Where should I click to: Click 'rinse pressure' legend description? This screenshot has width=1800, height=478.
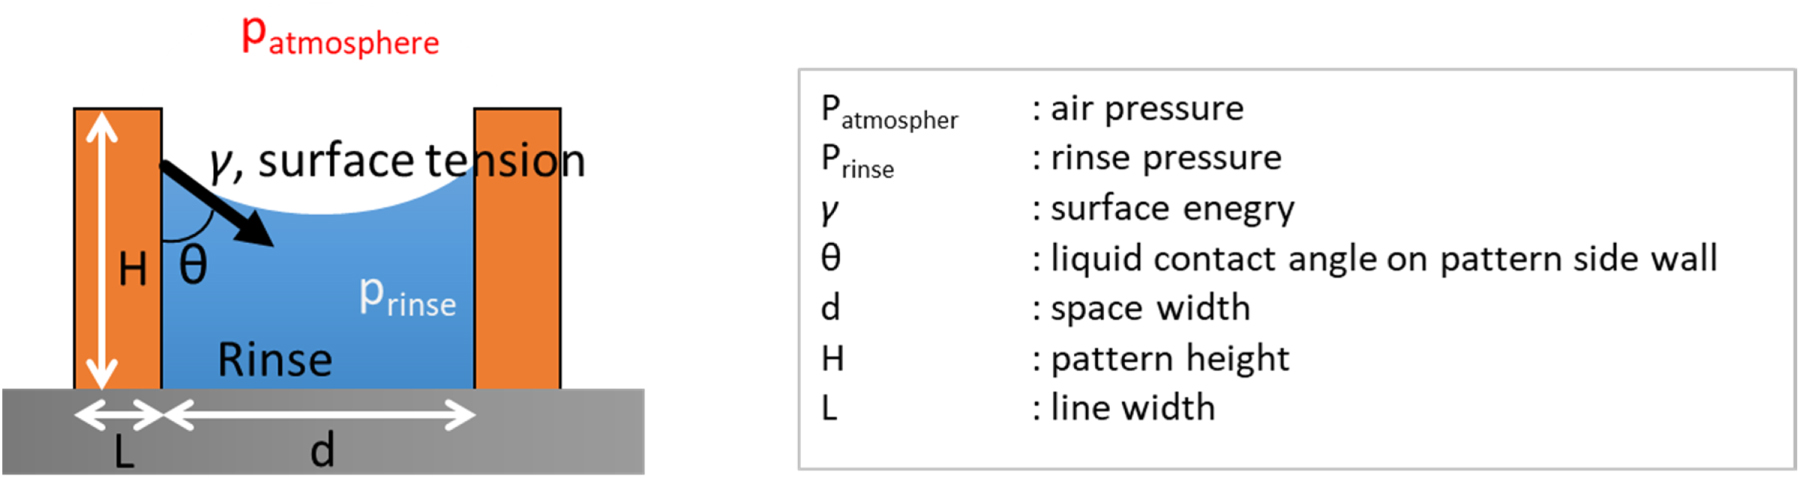tap(1165, 158)
